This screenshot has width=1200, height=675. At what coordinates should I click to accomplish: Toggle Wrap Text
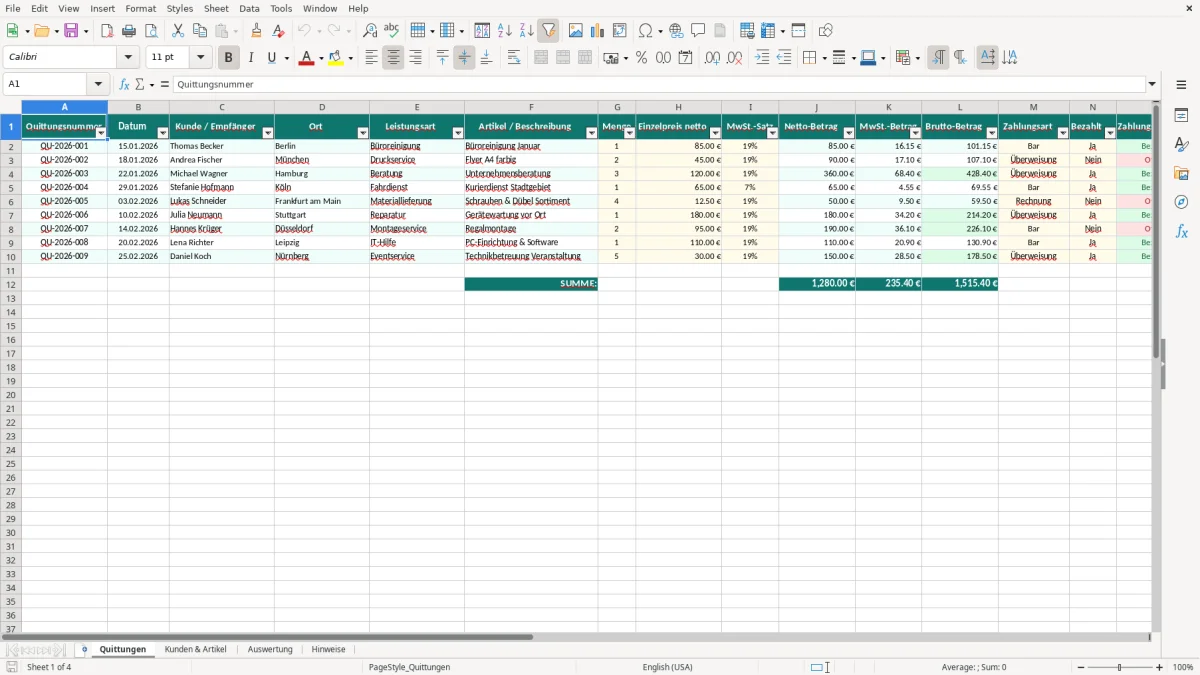[x=513, y=58]
